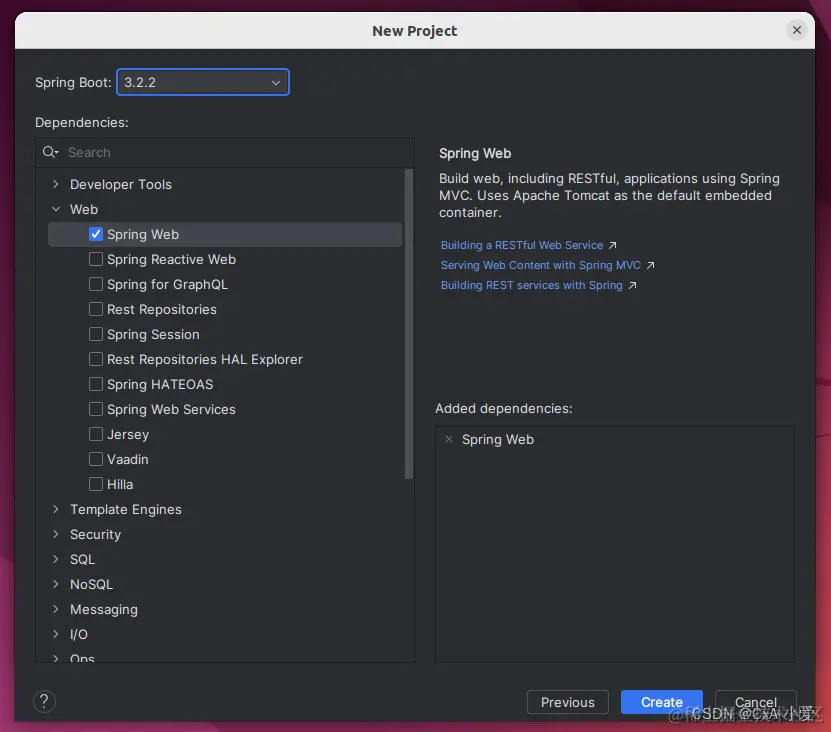
Task: Expand the Security category
Action: pos(56,534)
